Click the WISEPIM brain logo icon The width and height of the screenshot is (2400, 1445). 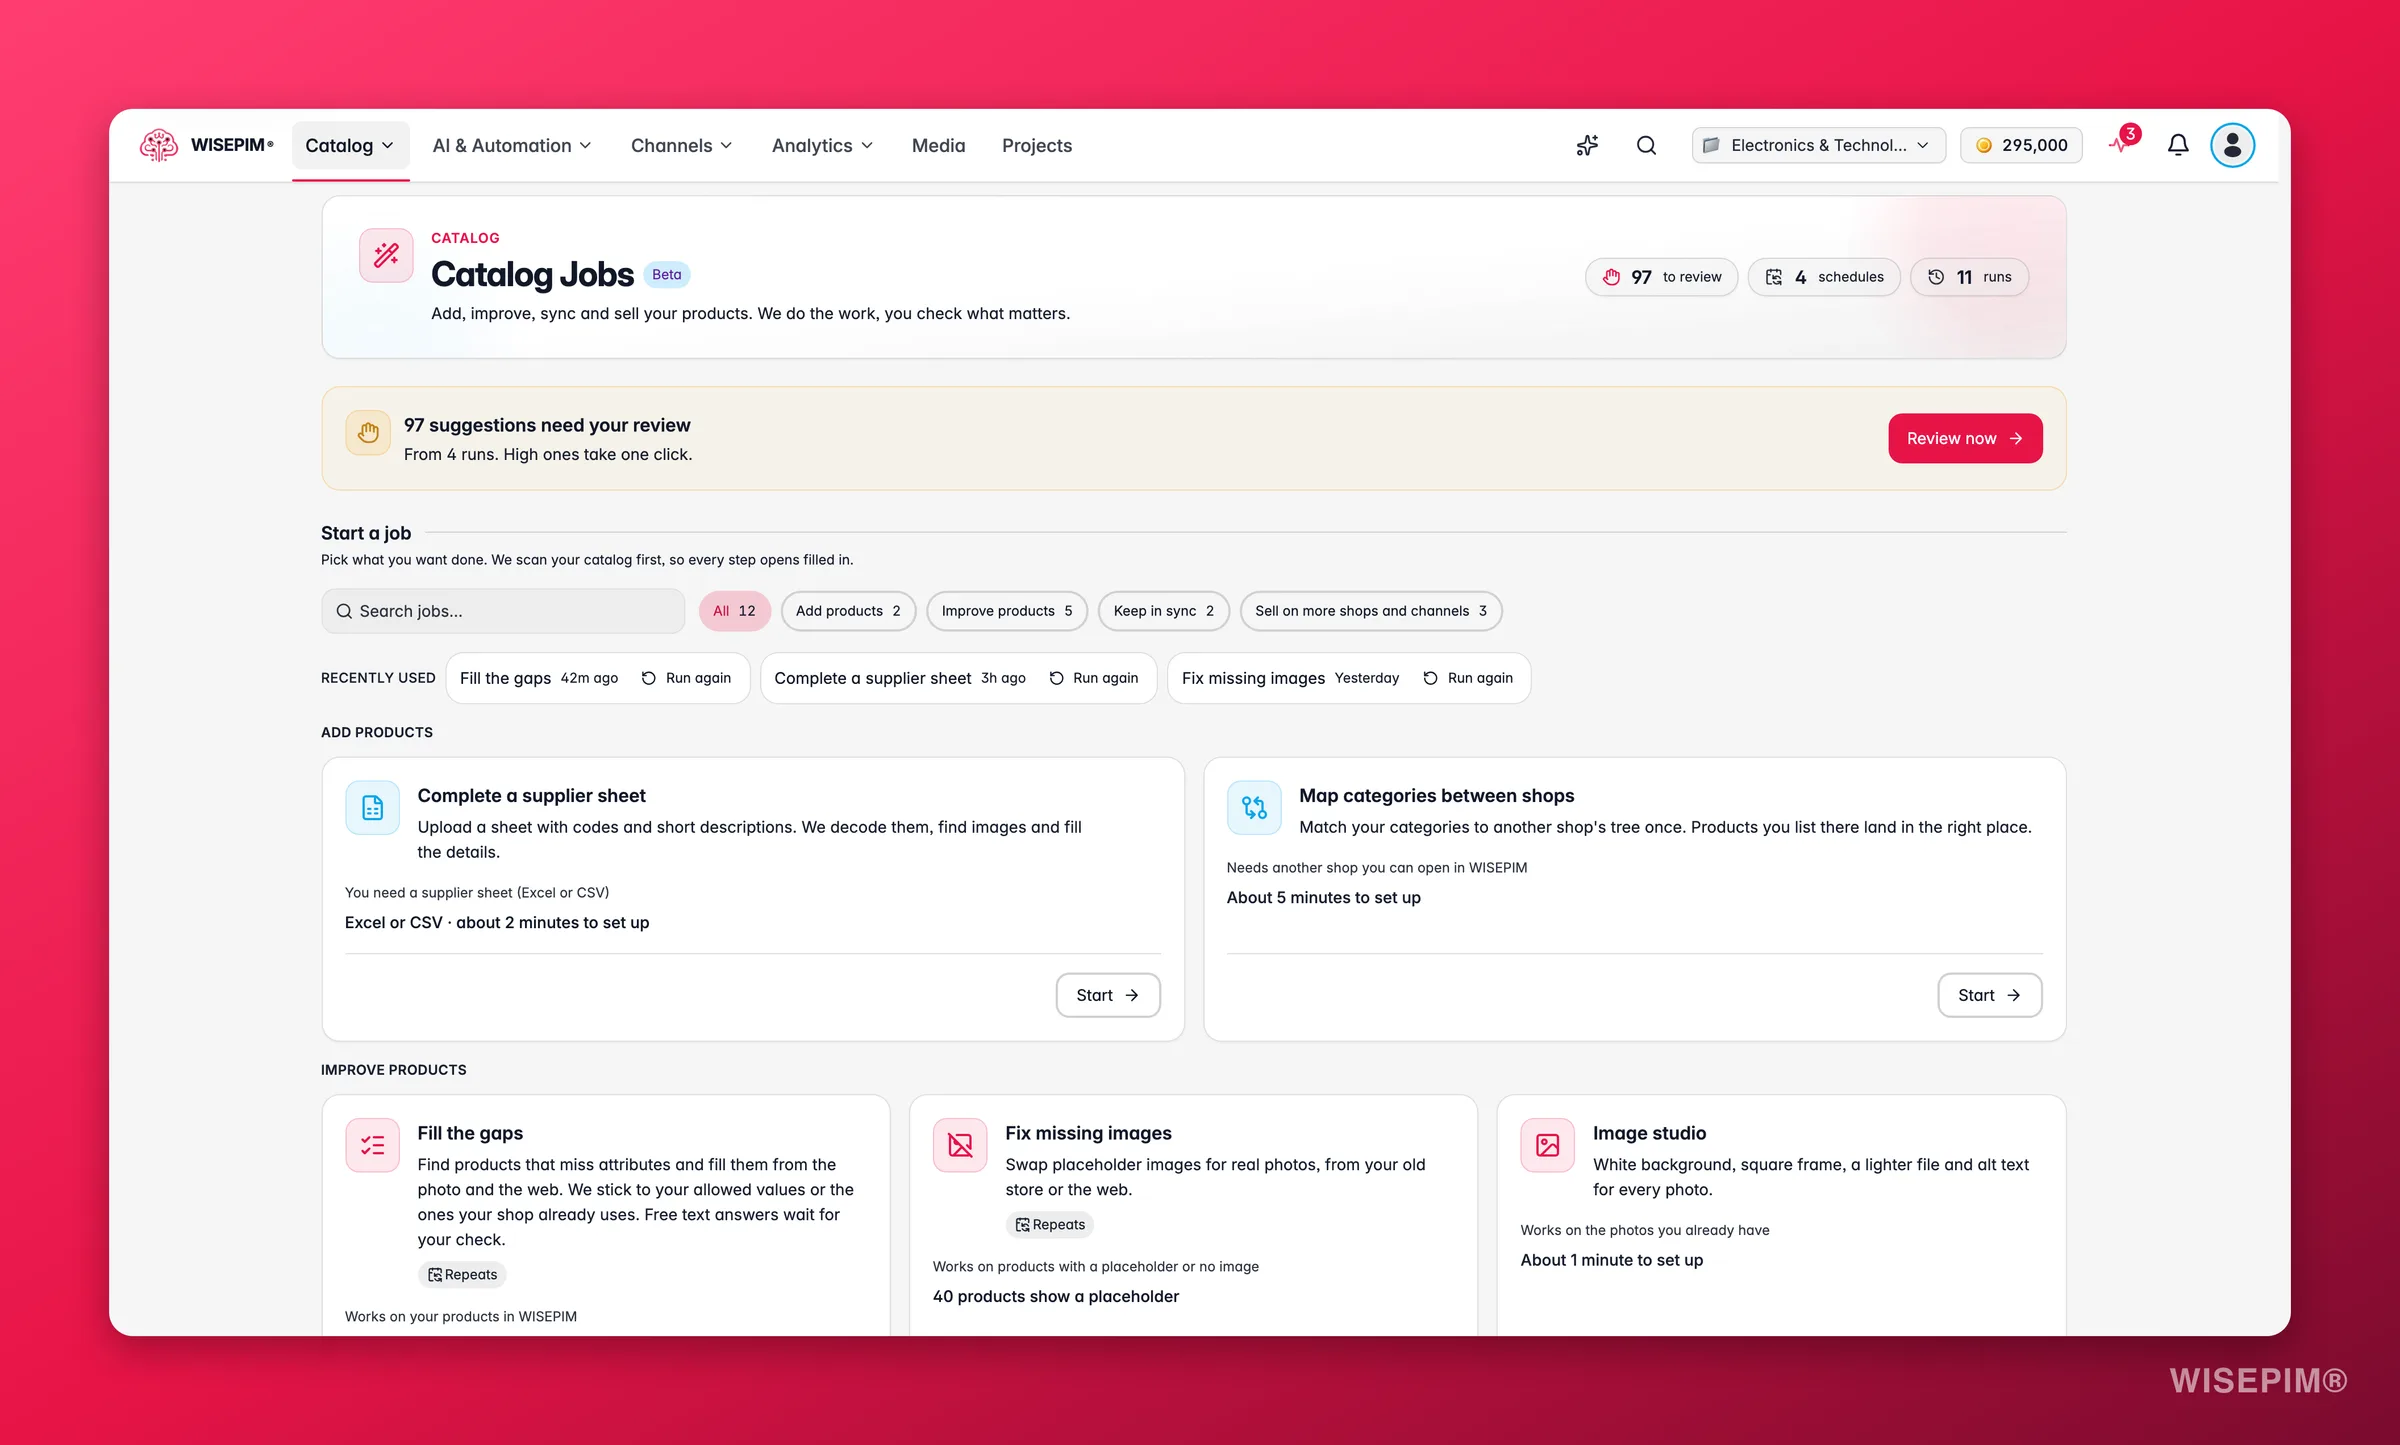click(159, 145)
